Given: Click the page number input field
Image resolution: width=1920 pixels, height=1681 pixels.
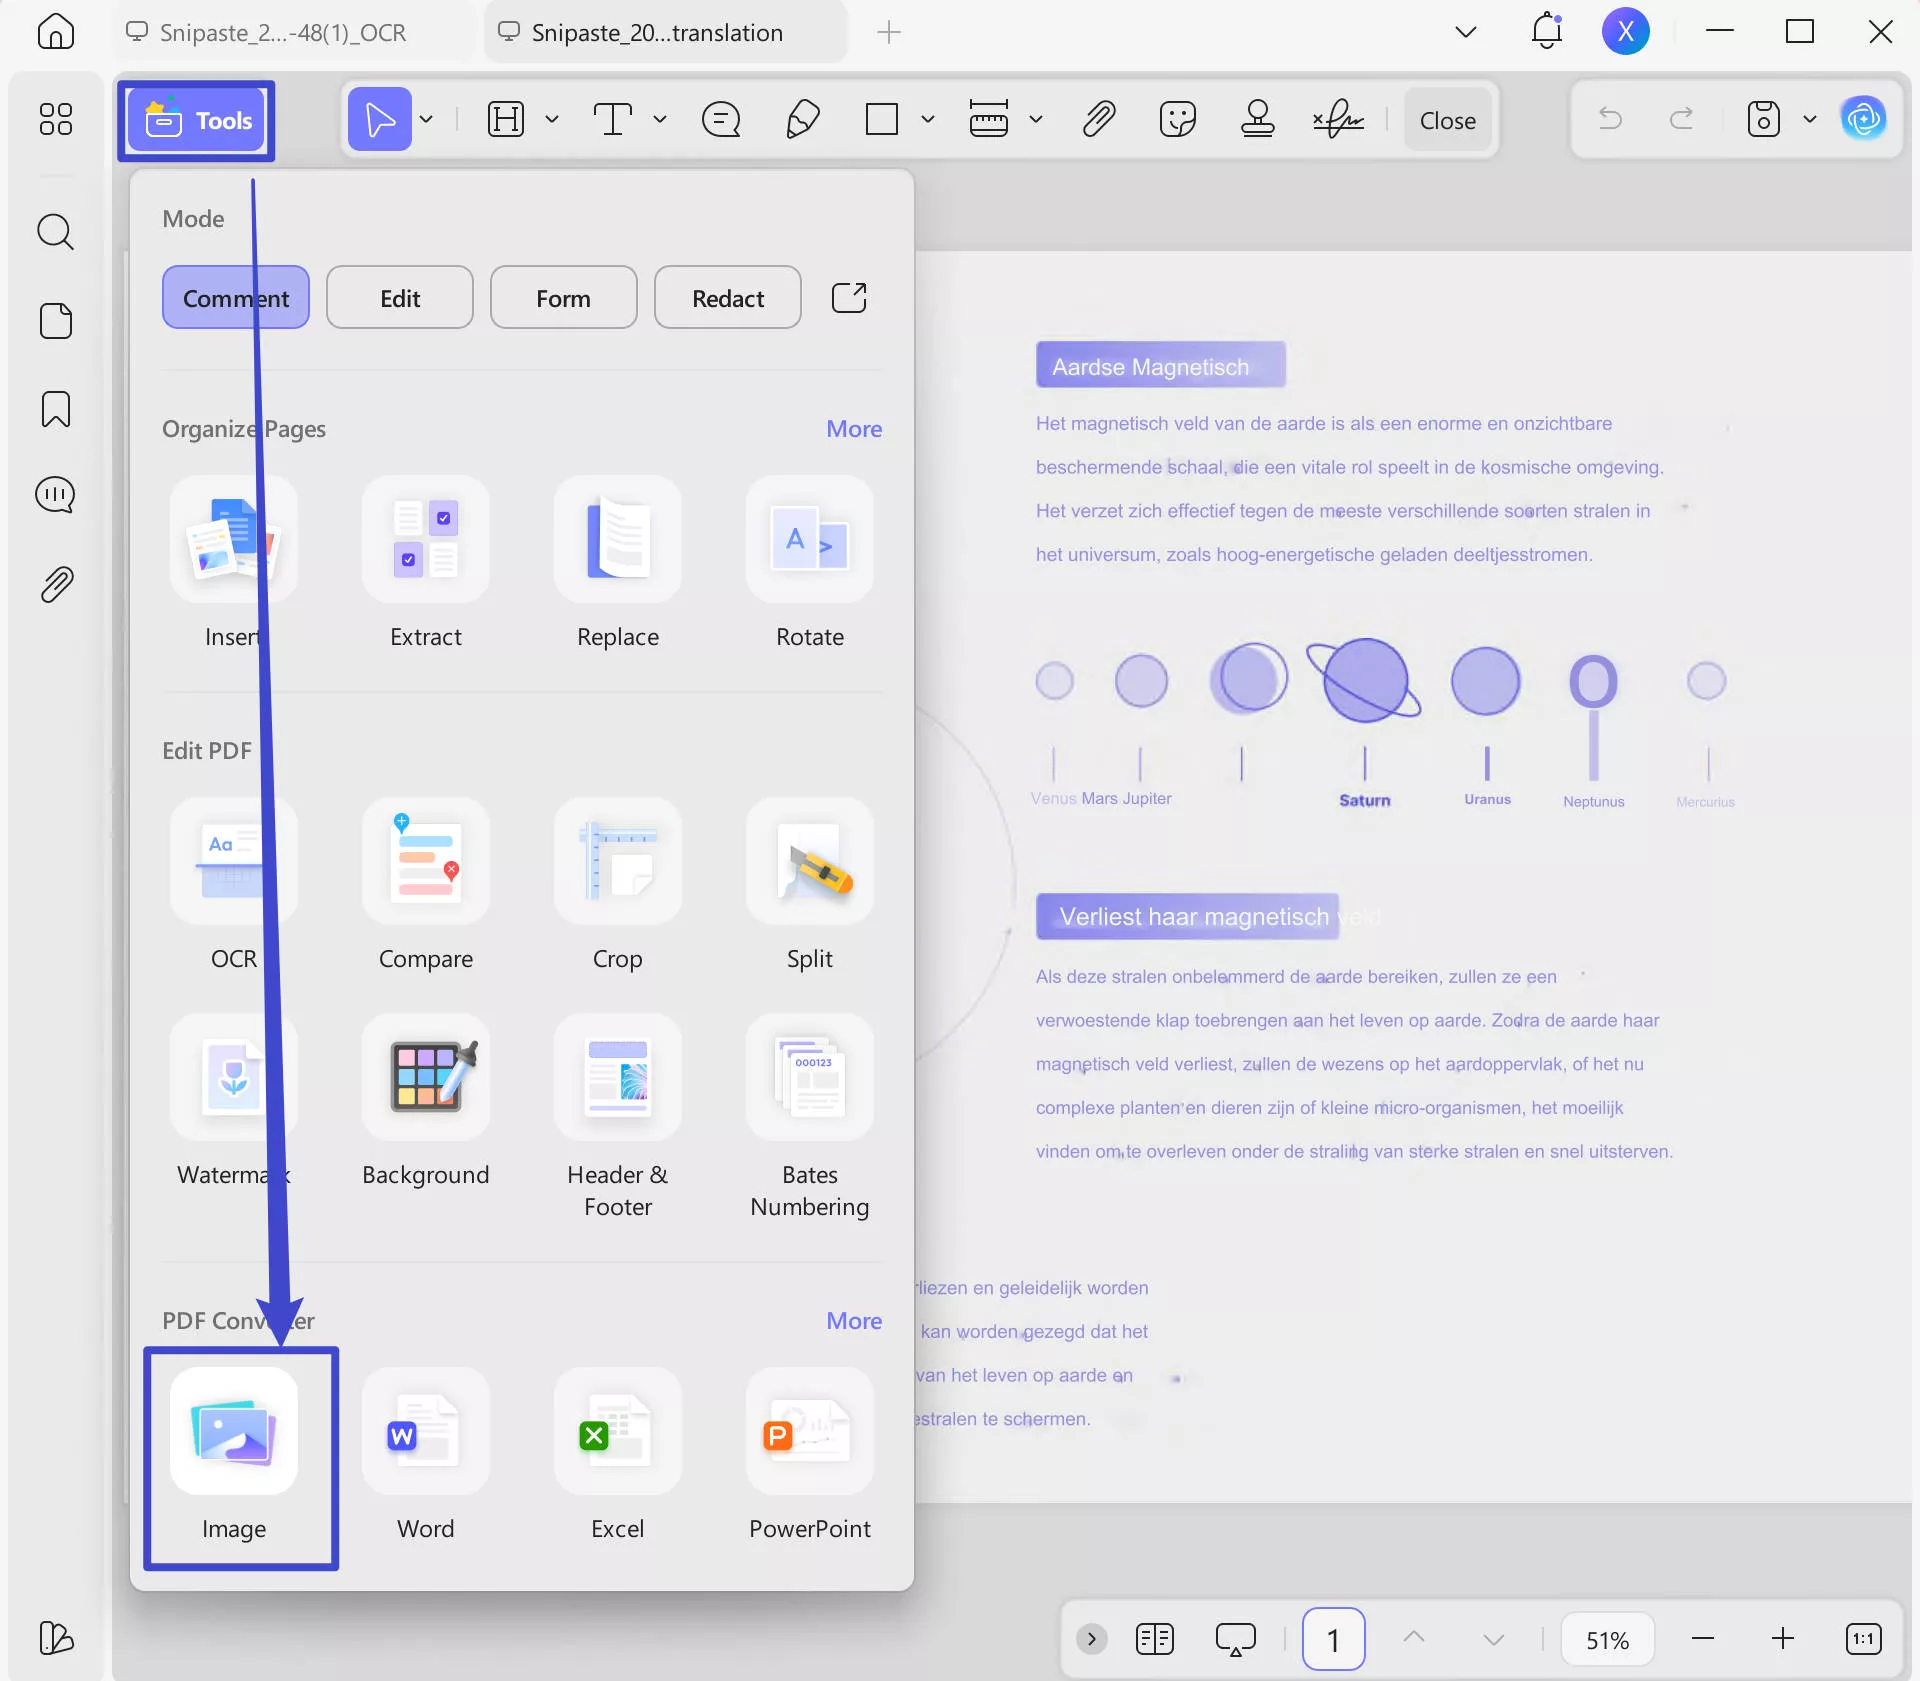Looking at the screenshot, I should coord(1334,1638).
